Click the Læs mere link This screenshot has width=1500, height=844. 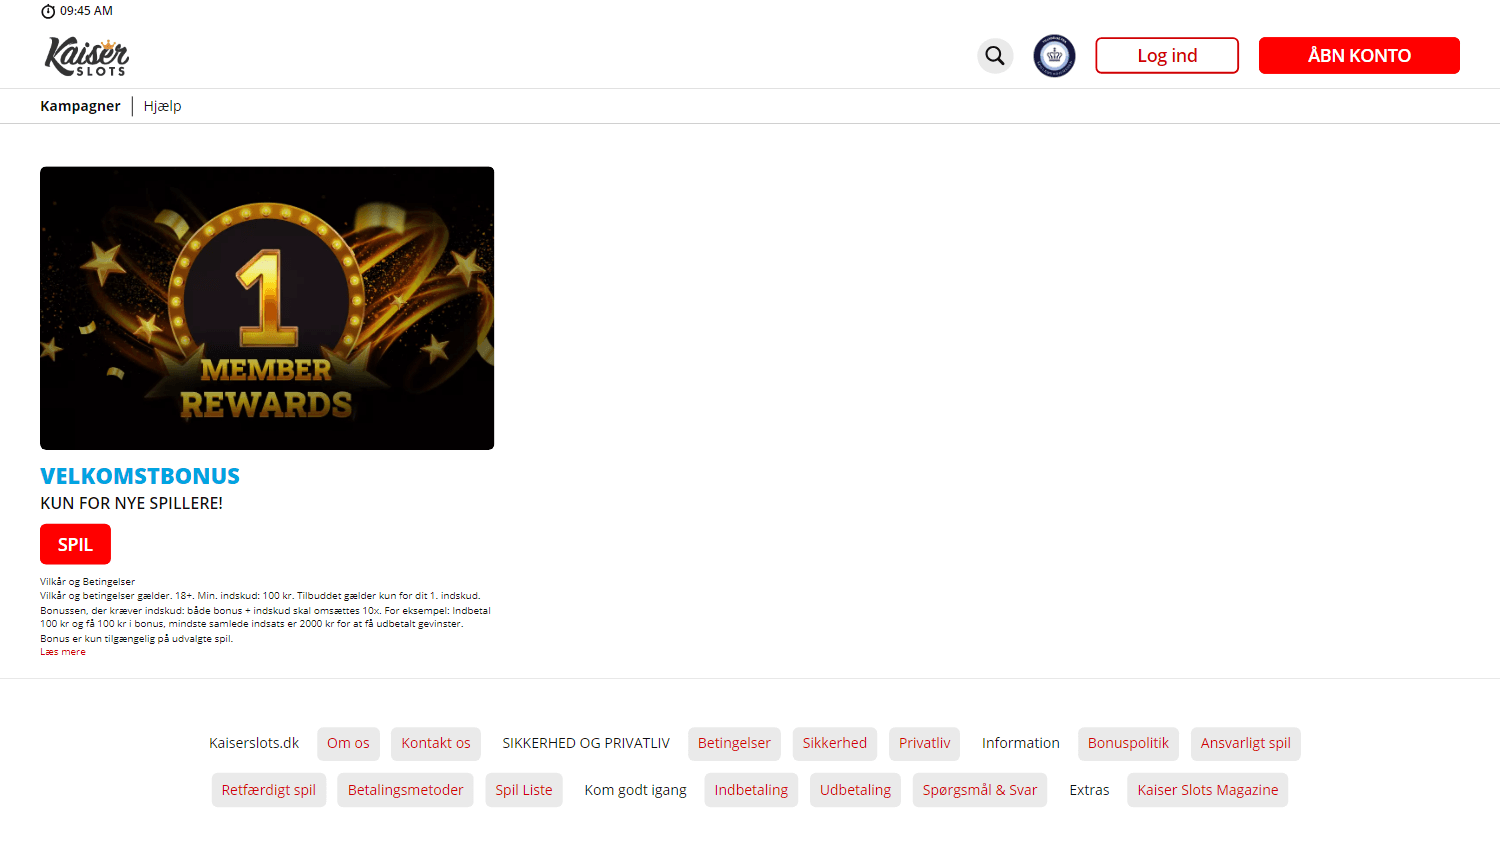(x=63, y=652)
